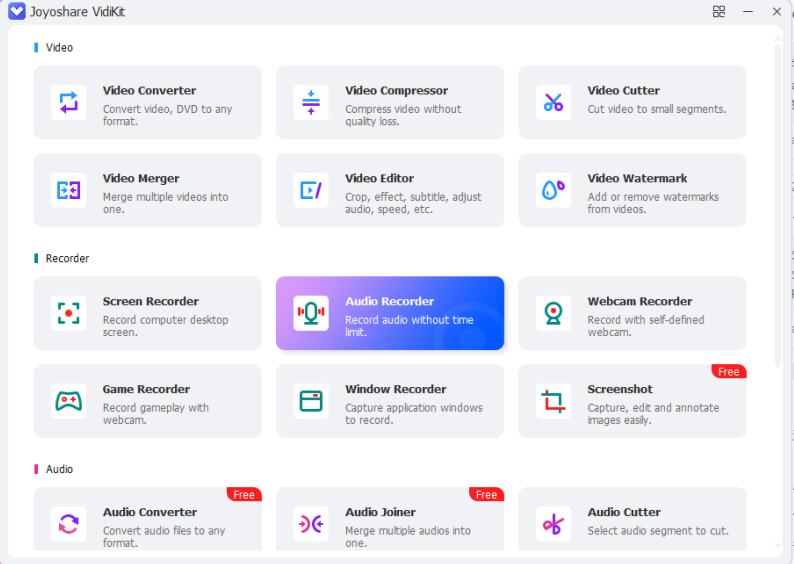
Task: Click the Audio Recorder microphone icon
Action: coord(311,313)
